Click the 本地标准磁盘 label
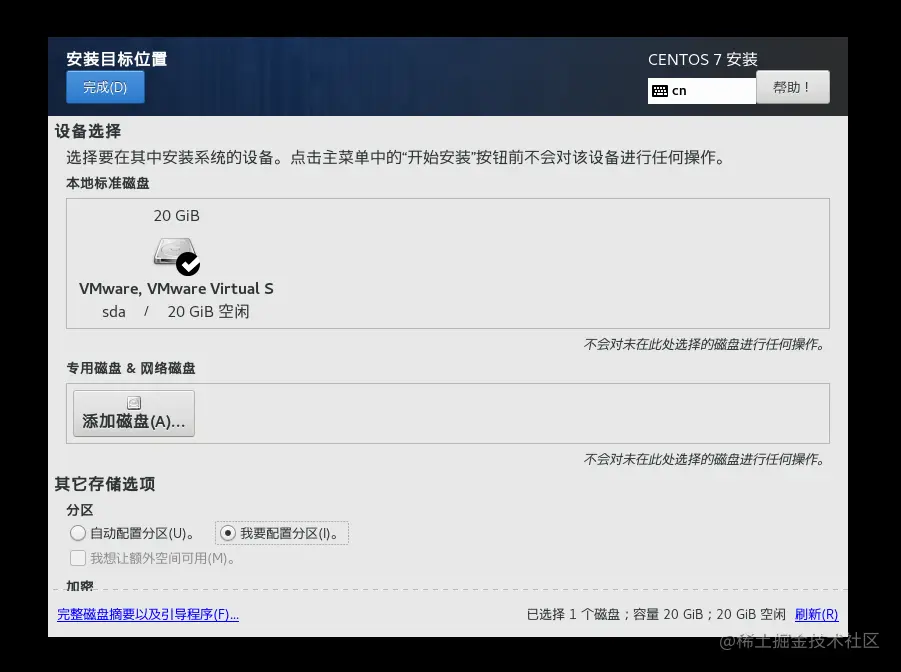Image resolution: width=901 pixels, height=672 pixels. pos(107,183)
